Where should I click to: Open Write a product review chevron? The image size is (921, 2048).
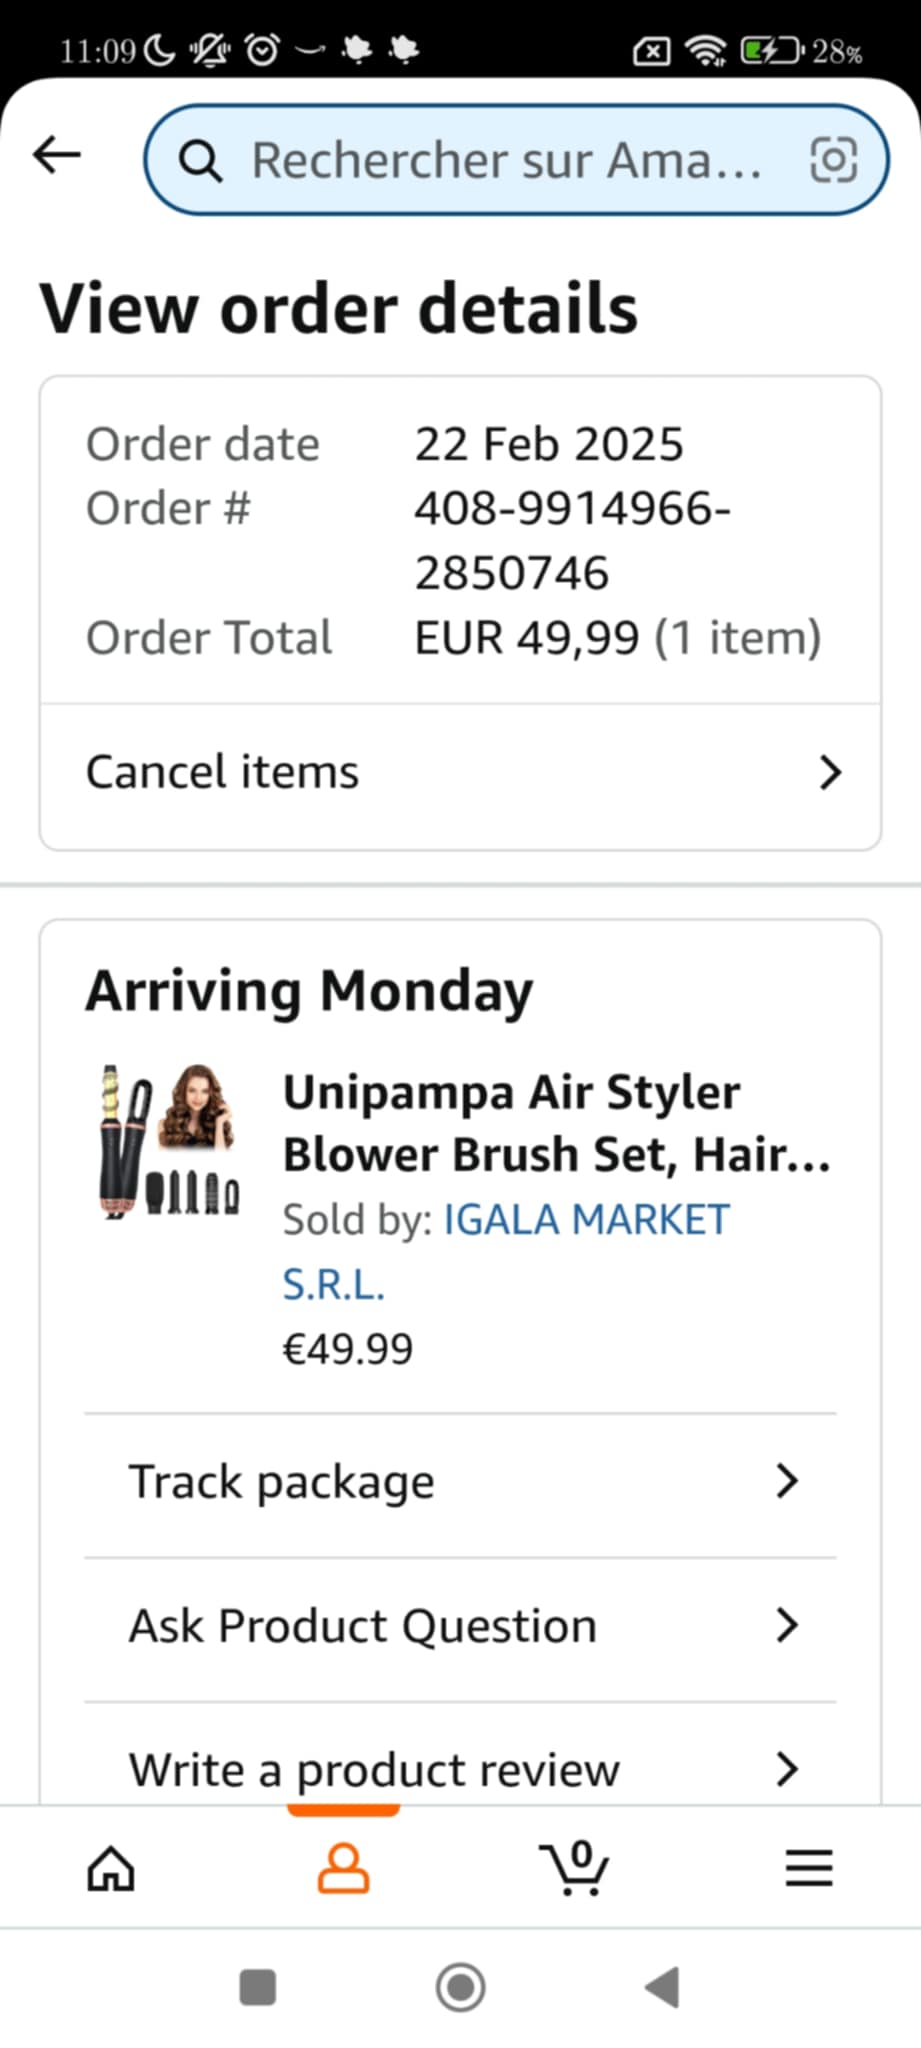(x=787, y=1769)
